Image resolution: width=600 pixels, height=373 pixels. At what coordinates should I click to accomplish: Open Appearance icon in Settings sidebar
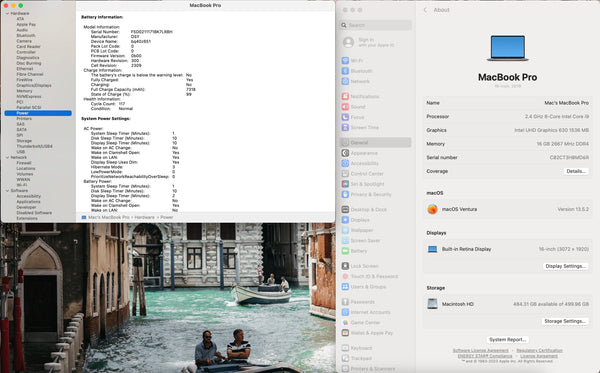coord(345,153)
